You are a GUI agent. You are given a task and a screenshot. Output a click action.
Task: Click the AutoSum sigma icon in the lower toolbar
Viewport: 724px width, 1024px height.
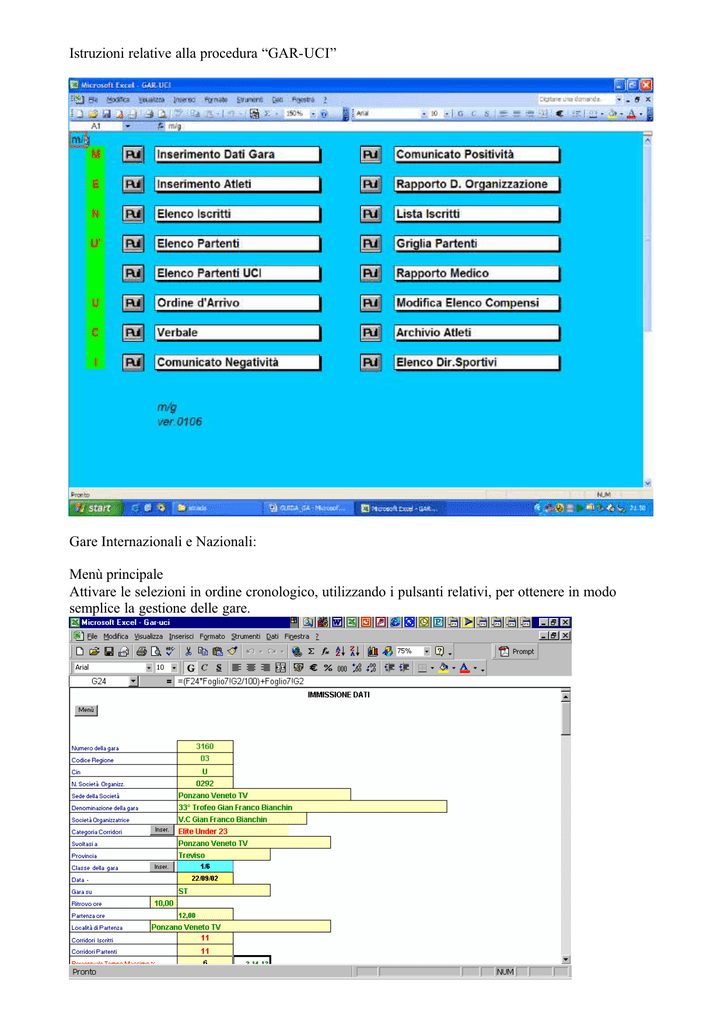pos(311,651)
